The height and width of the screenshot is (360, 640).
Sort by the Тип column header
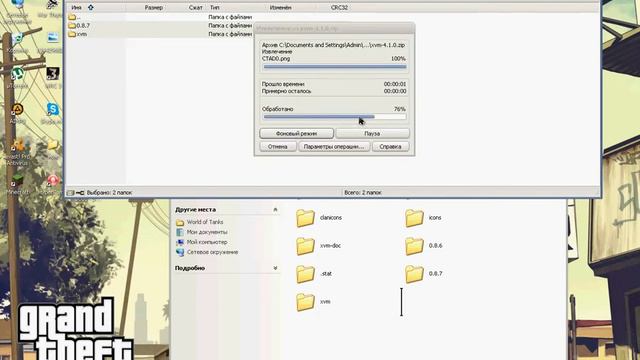tap(215, 8)
